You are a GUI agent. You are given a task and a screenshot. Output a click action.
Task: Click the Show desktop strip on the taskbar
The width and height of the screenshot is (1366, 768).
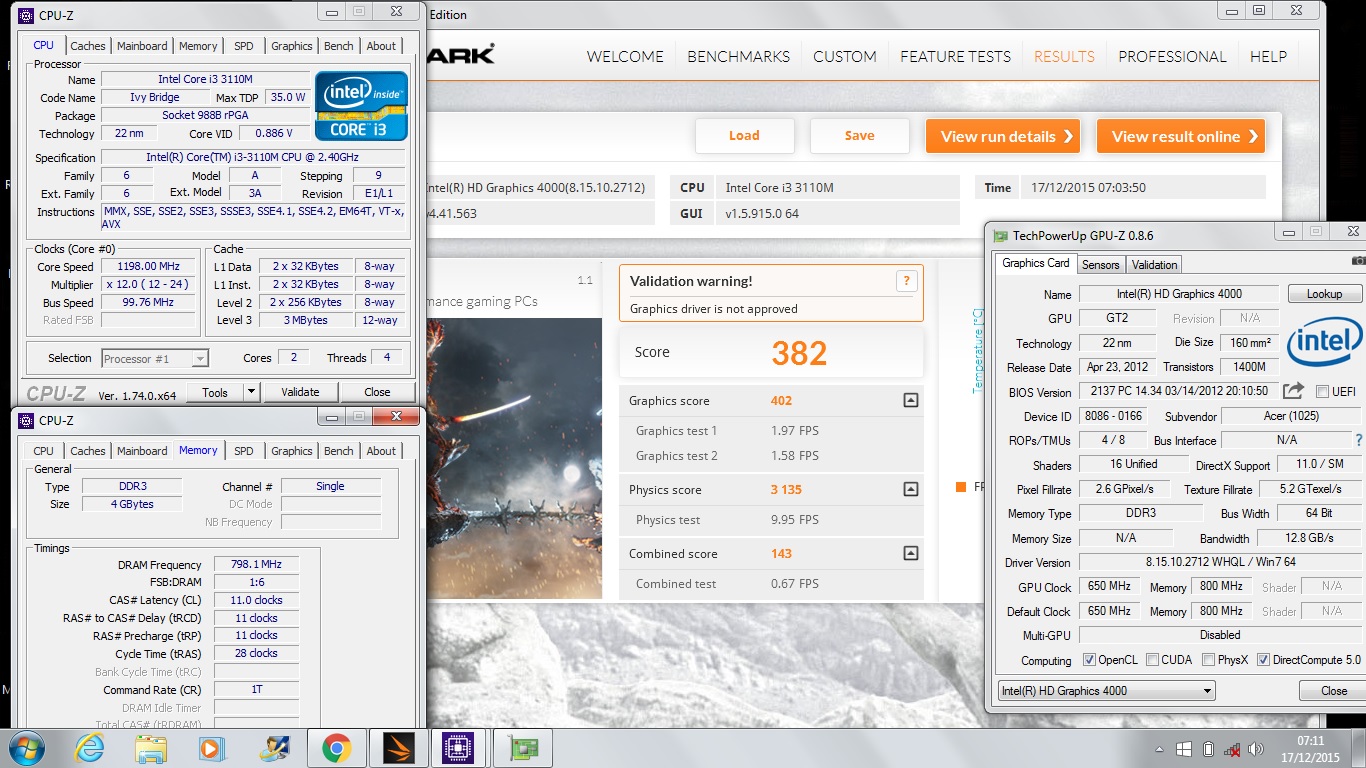tap(1359, 749)
